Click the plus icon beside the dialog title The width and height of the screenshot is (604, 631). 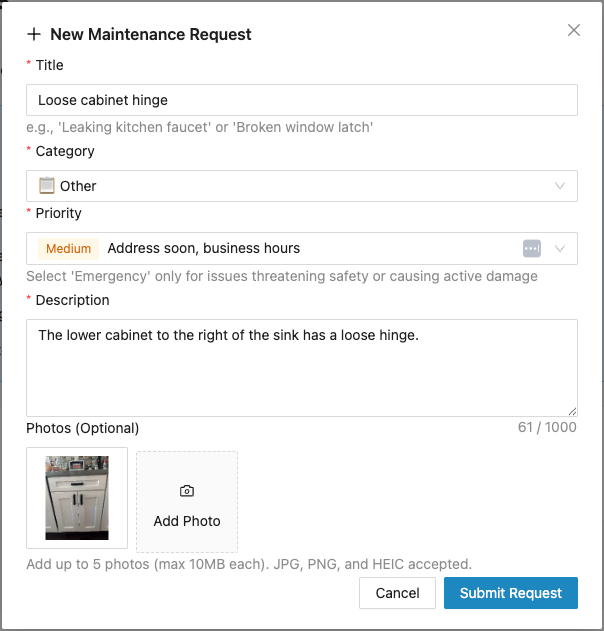(x=34, y=34)
